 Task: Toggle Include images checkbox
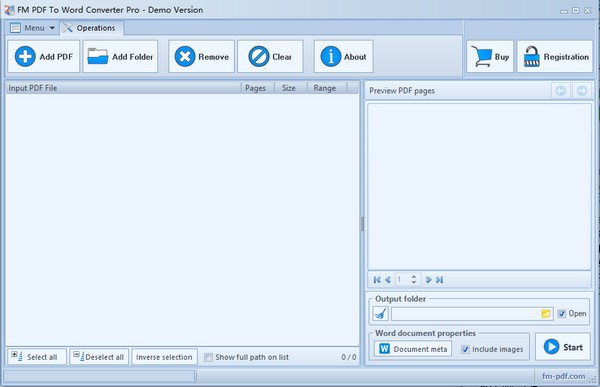(x=465, y=349)
